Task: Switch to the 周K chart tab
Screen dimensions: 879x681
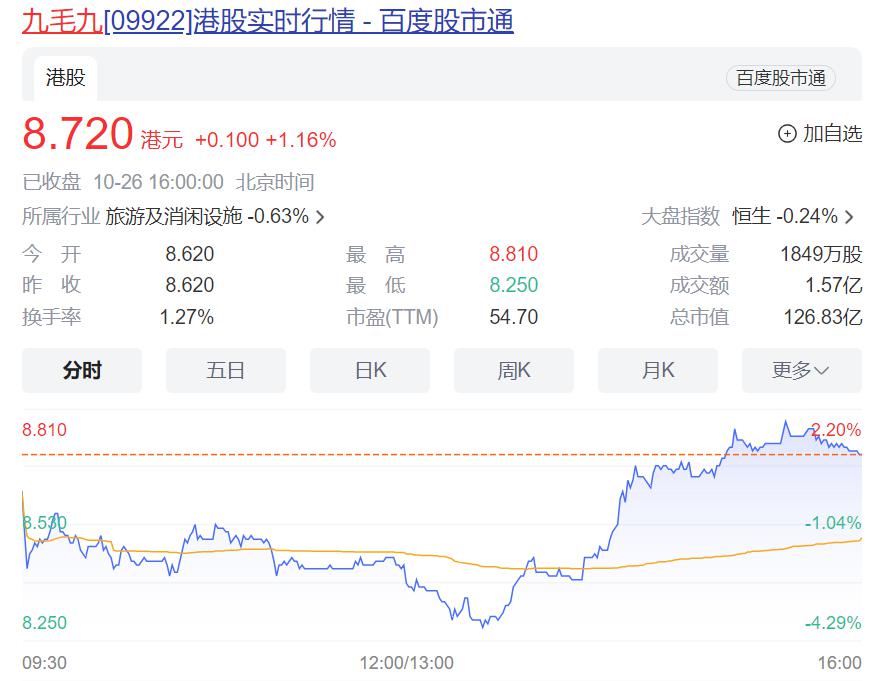Action: pos(513,370)
